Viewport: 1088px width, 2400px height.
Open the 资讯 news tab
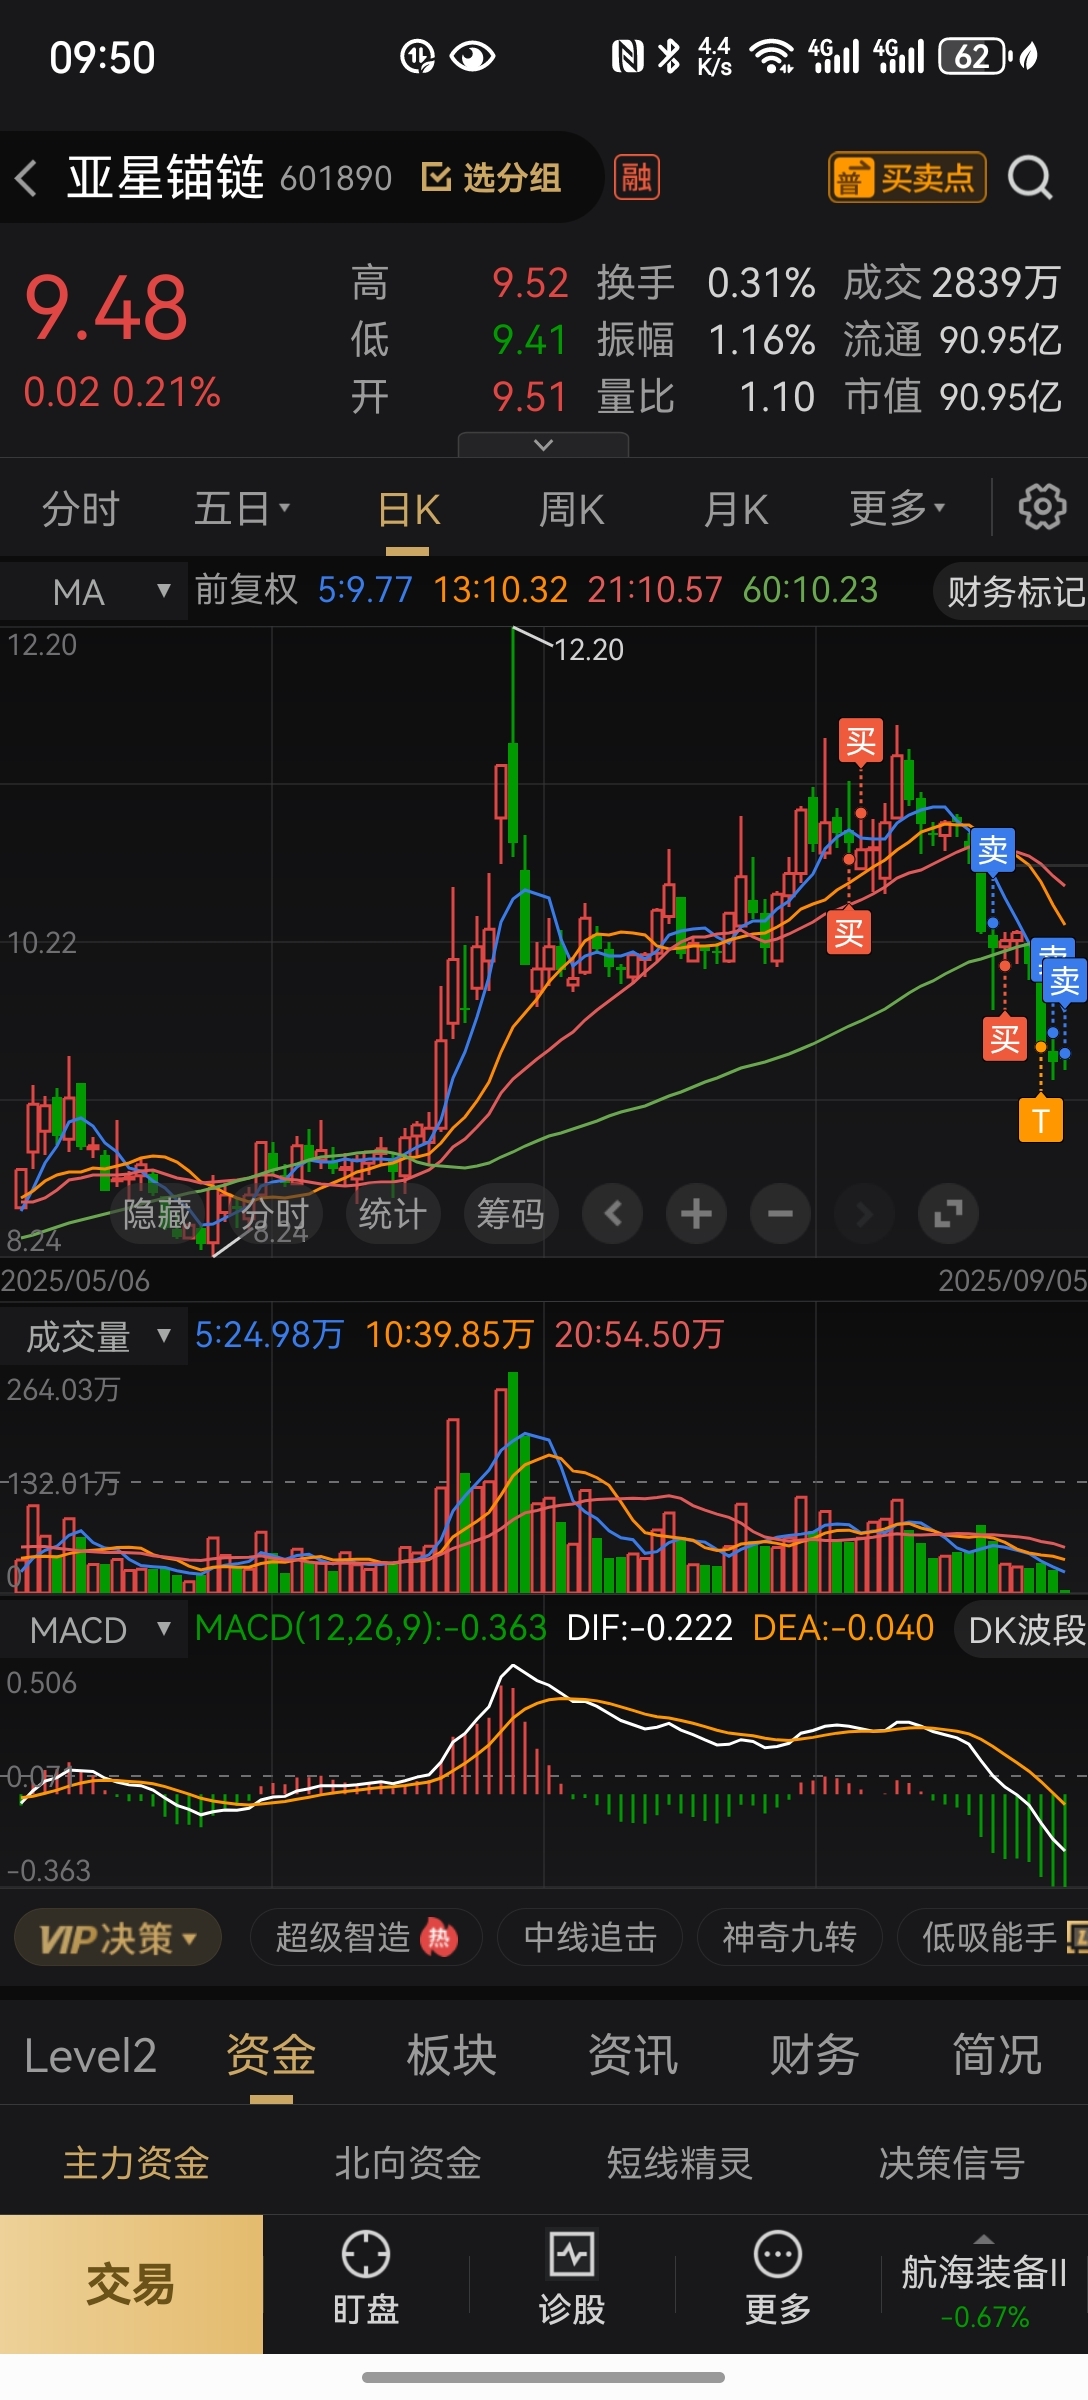pos(633,2056)
